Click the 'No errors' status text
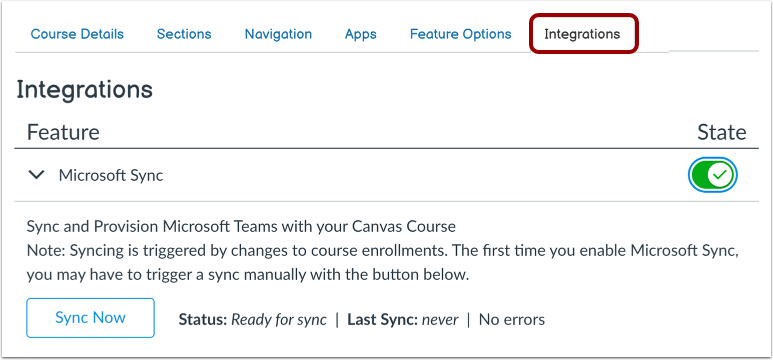Screen dimensions: 773x360 [x=512, y=320]
